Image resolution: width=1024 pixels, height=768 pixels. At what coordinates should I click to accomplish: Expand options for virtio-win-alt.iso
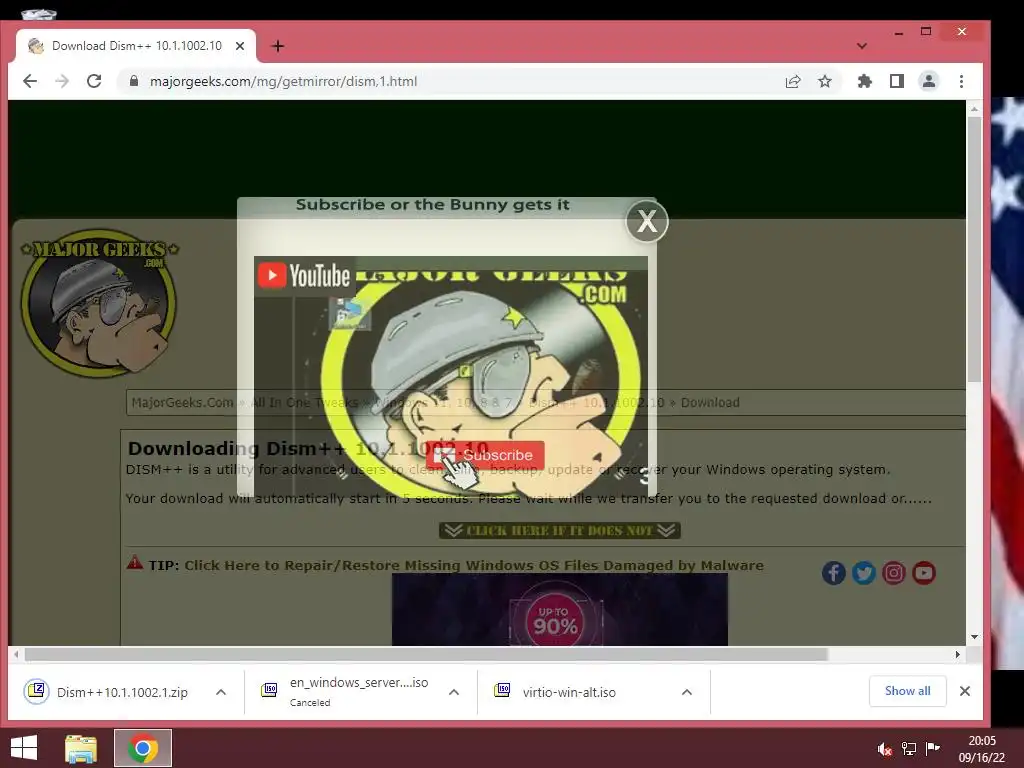click(x=686, y=692)
